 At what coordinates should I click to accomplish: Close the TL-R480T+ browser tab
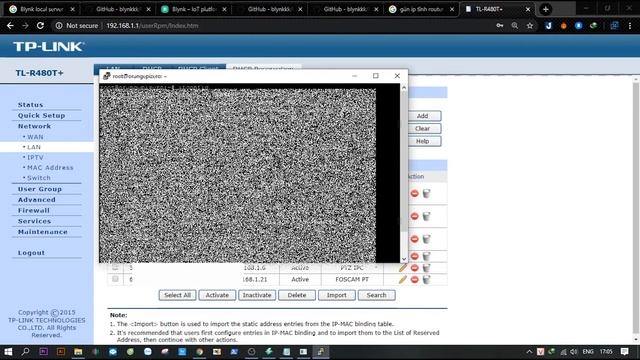point(527,9)
